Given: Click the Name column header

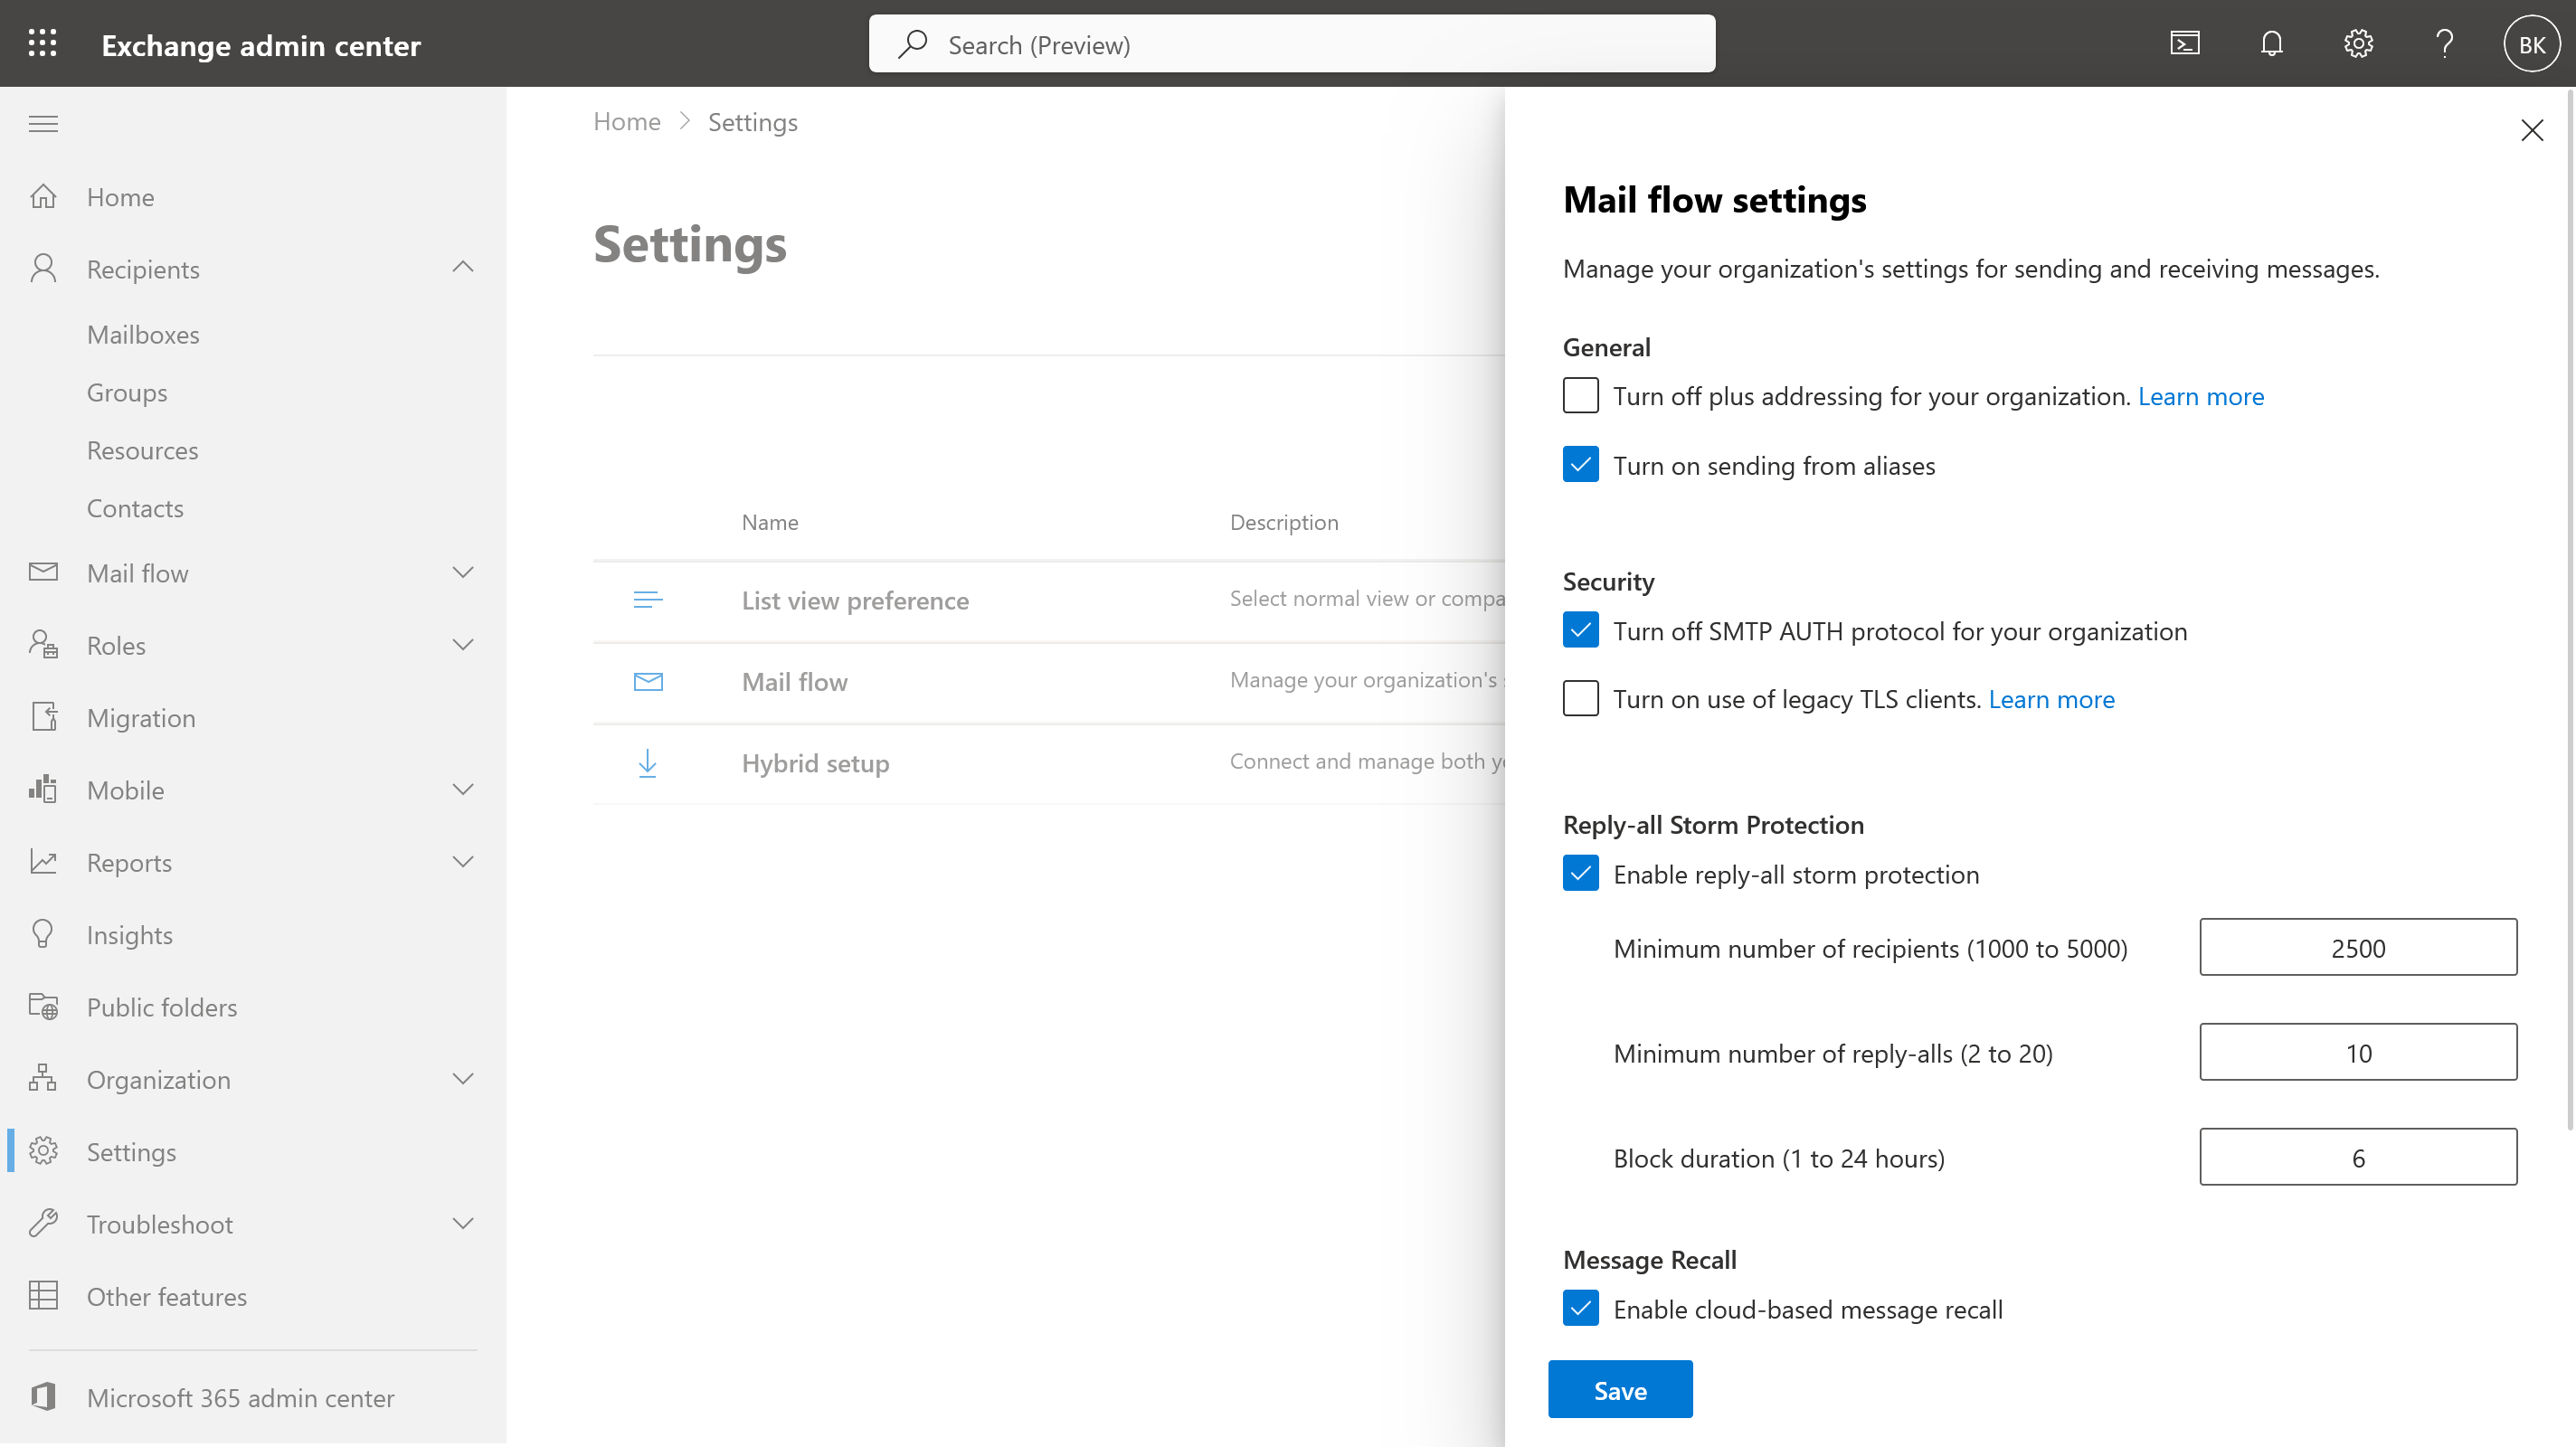Looking at the screenshot, I should coord(769,522).
